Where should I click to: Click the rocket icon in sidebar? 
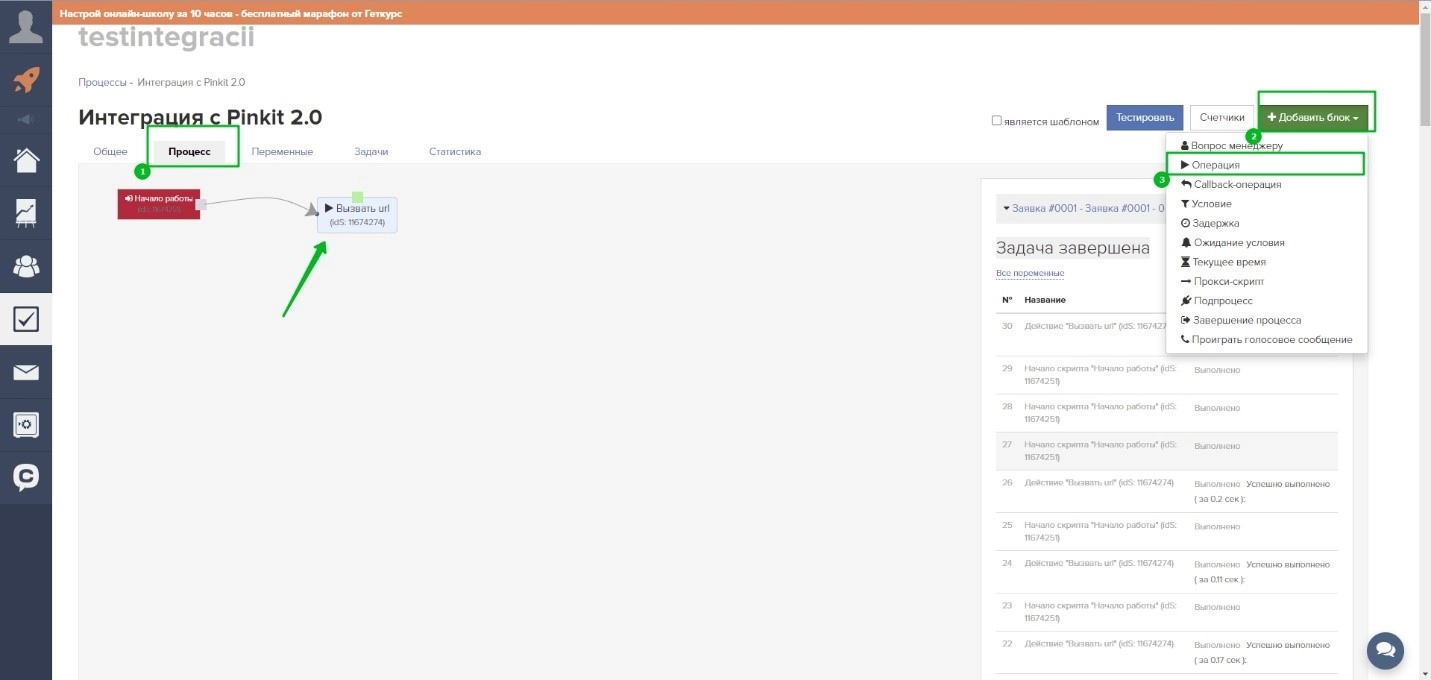[x=26, y=80]
